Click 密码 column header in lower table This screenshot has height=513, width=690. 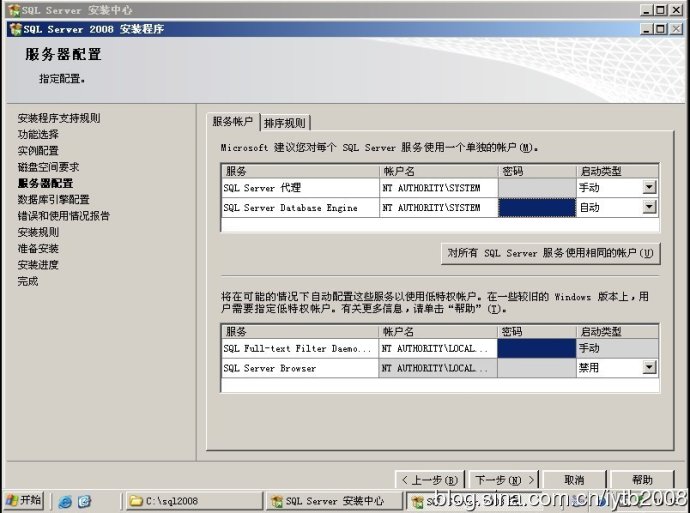tap(536, 331)
